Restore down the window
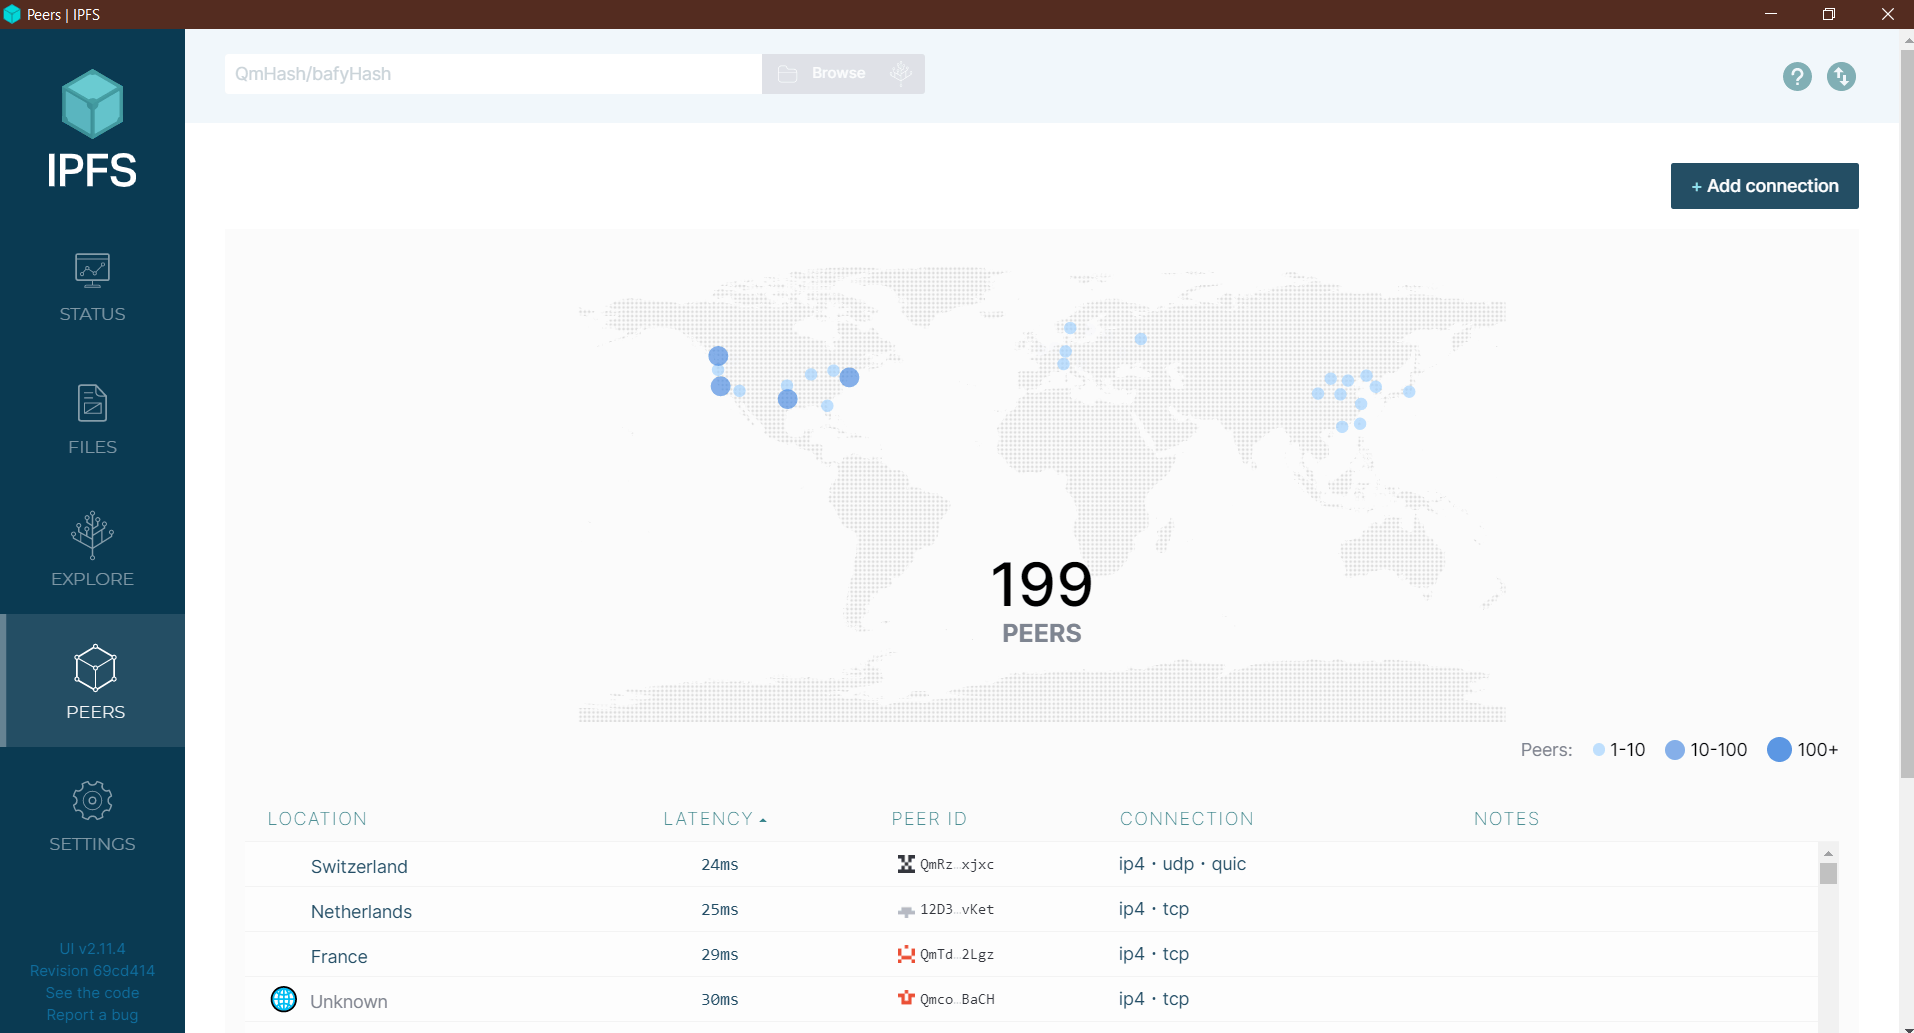 coord(1829,14)
